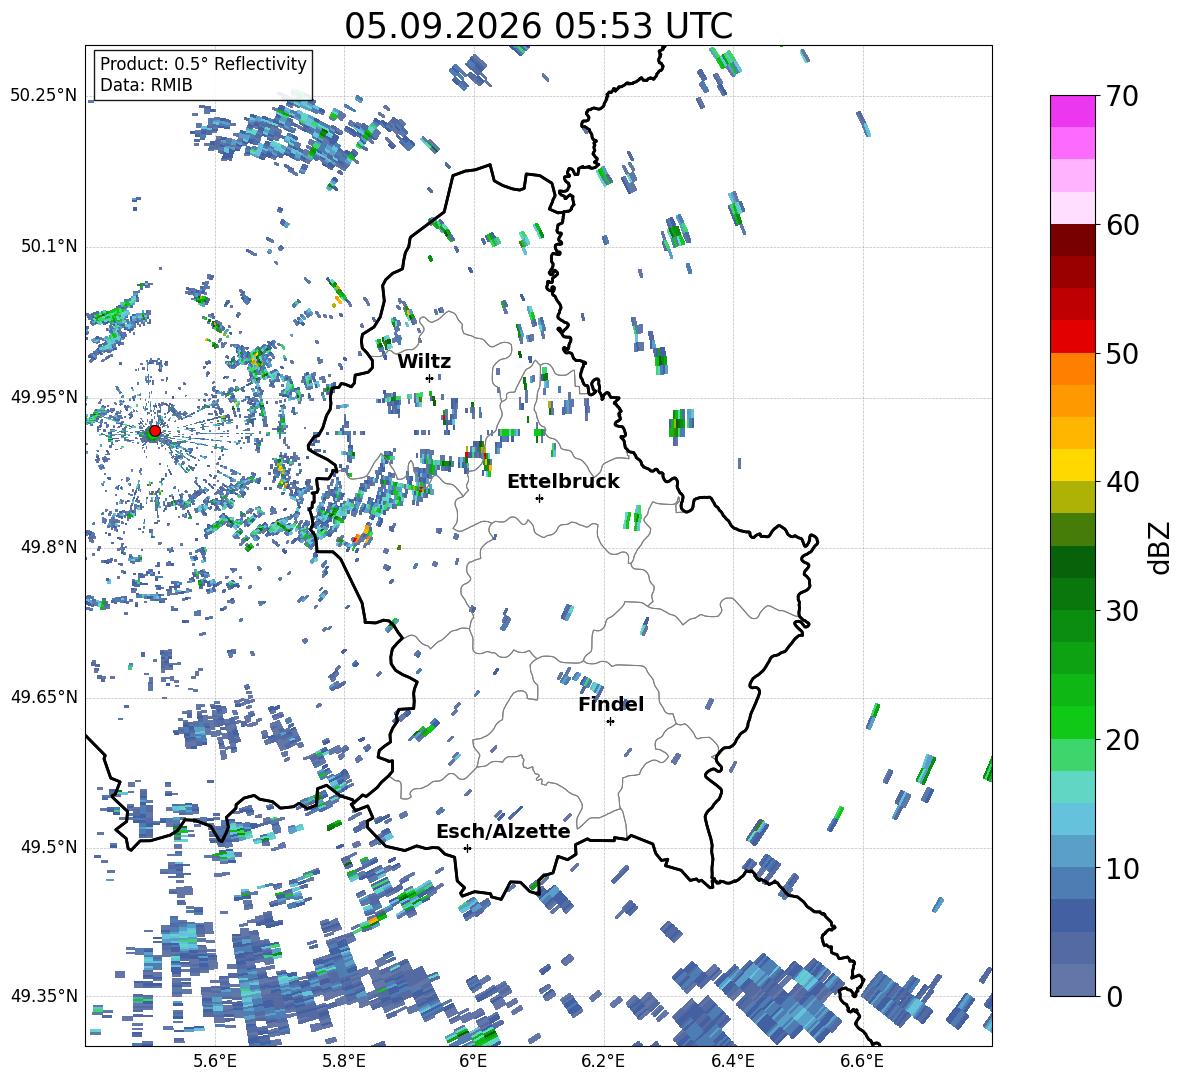Image resolution: width=1184 pixels, height=1081 pixels.
Task: Click the 49.8°N latitude tick label
Action: [49, 547]
